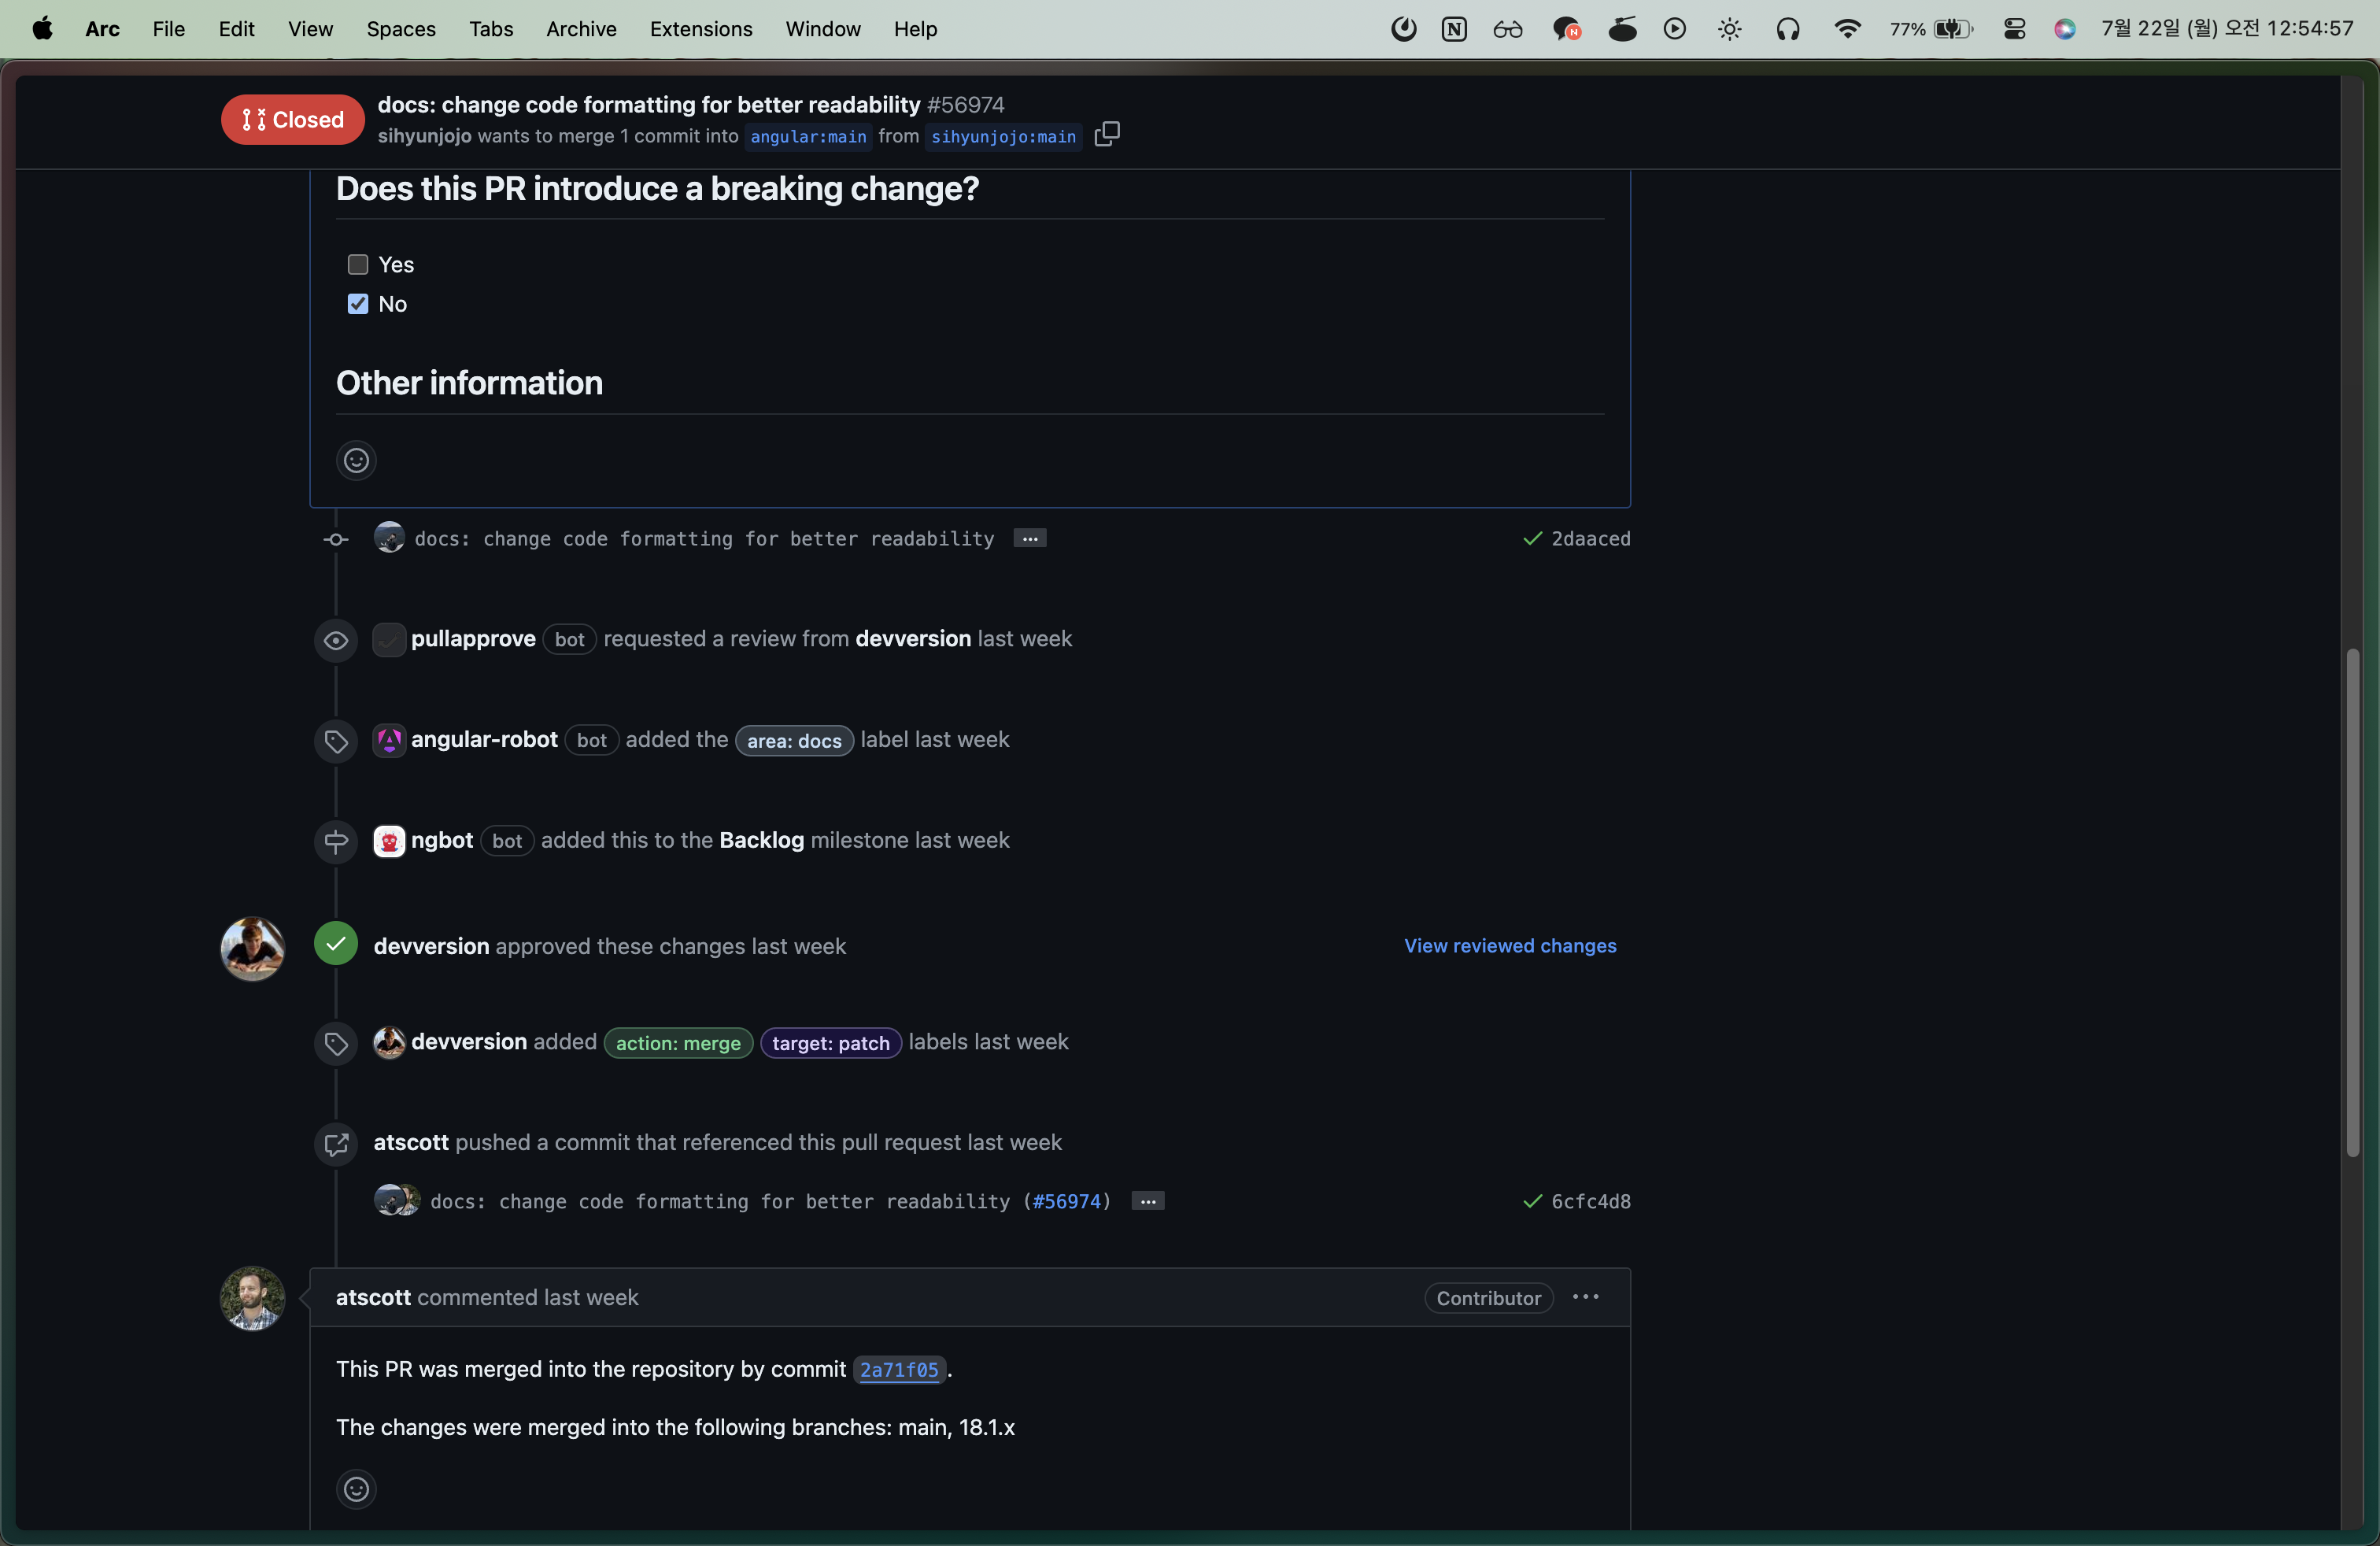2380x1546 pixels.
Task: Open the Archive menu
Action: (x=581, y=29)
